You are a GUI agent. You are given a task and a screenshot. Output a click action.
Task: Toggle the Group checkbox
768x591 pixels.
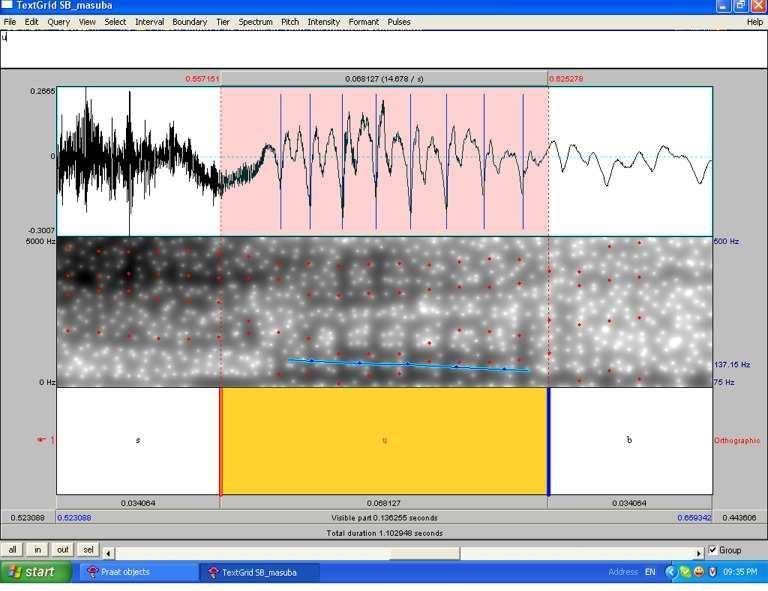pos(713,550)
